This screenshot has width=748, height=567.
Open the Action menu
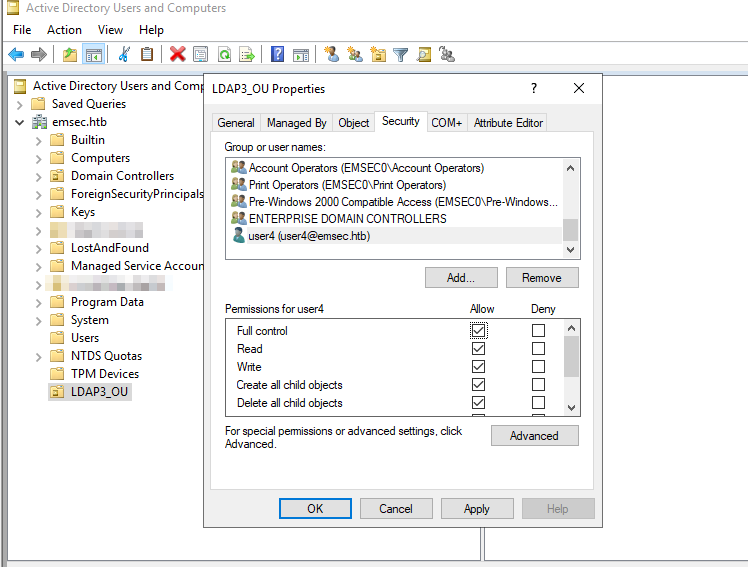(x=64, y=30)
